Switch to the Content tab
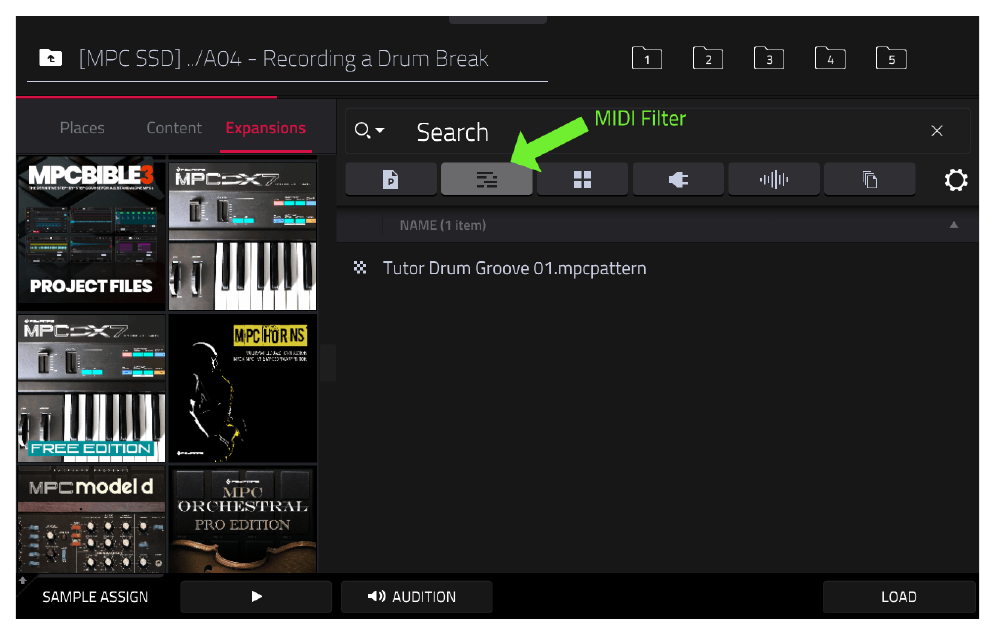996x636 pixels. tap(174, 128)
